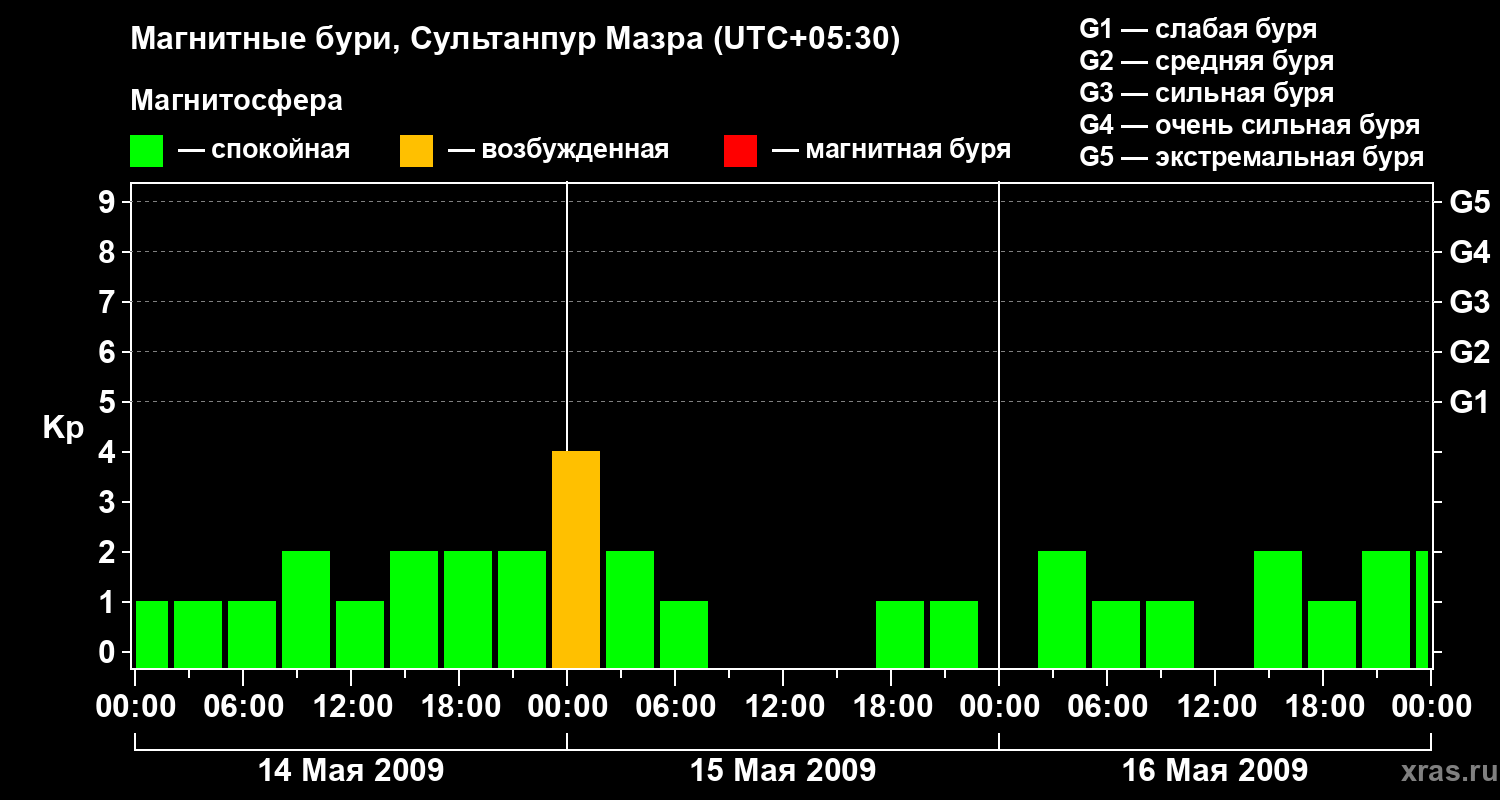Select the '15 Мая 2009' date label

pos(783,770)
